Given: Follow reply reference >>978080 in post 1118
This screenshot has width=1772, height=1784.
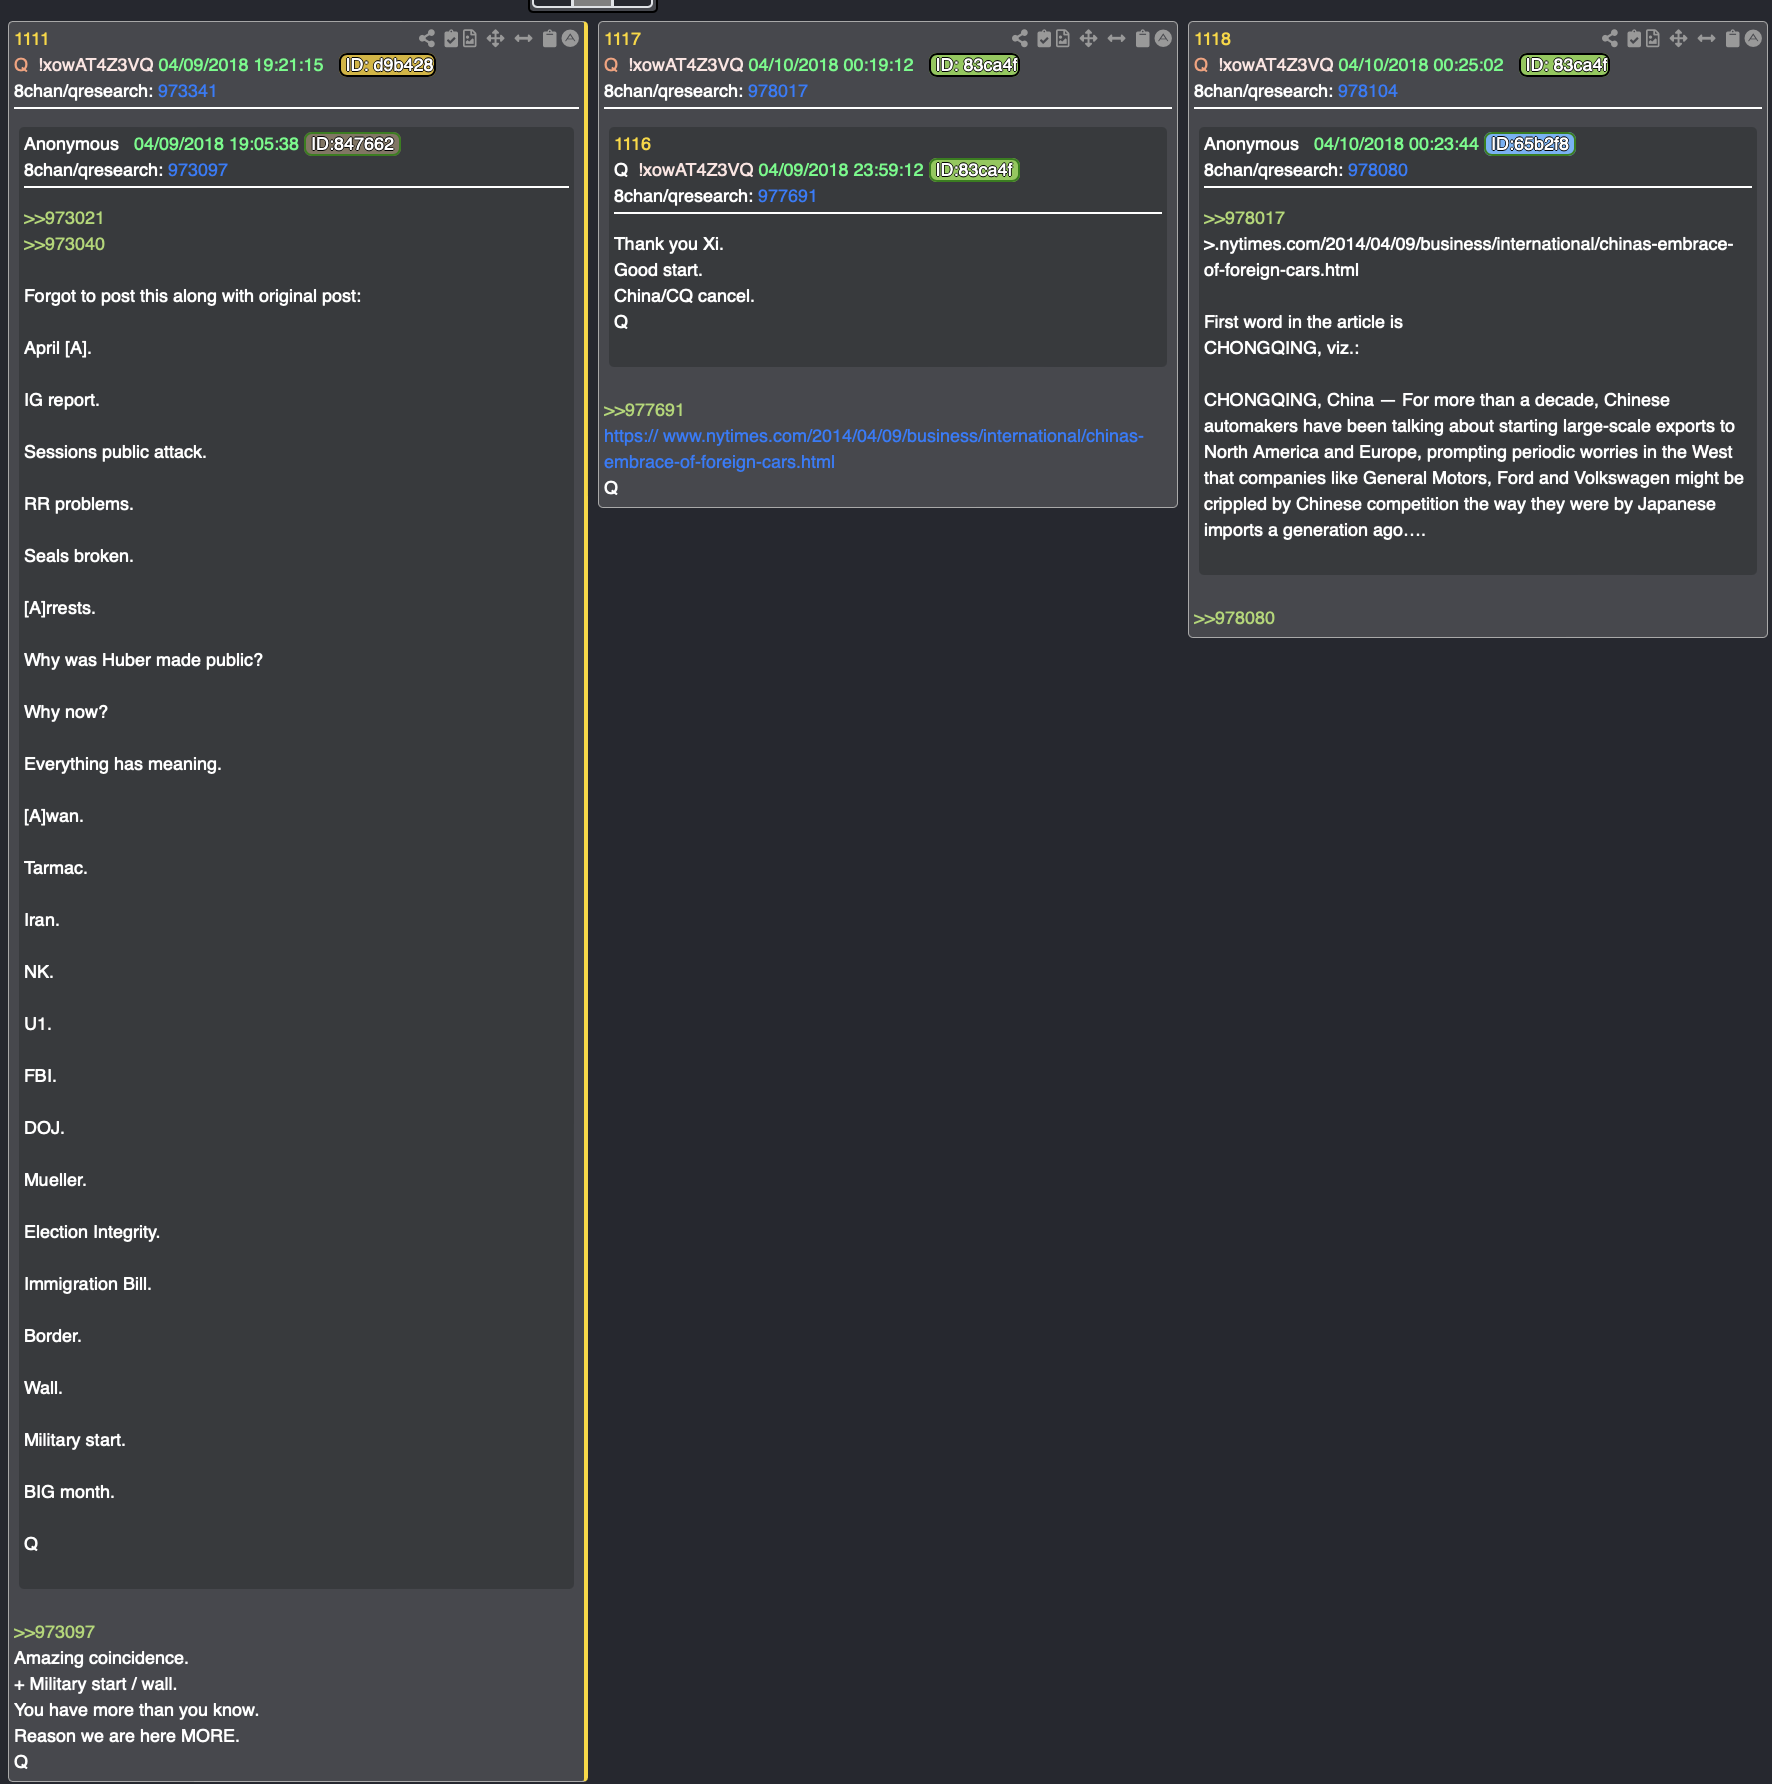Looking at the screenshot, I should pos(1234,618).
